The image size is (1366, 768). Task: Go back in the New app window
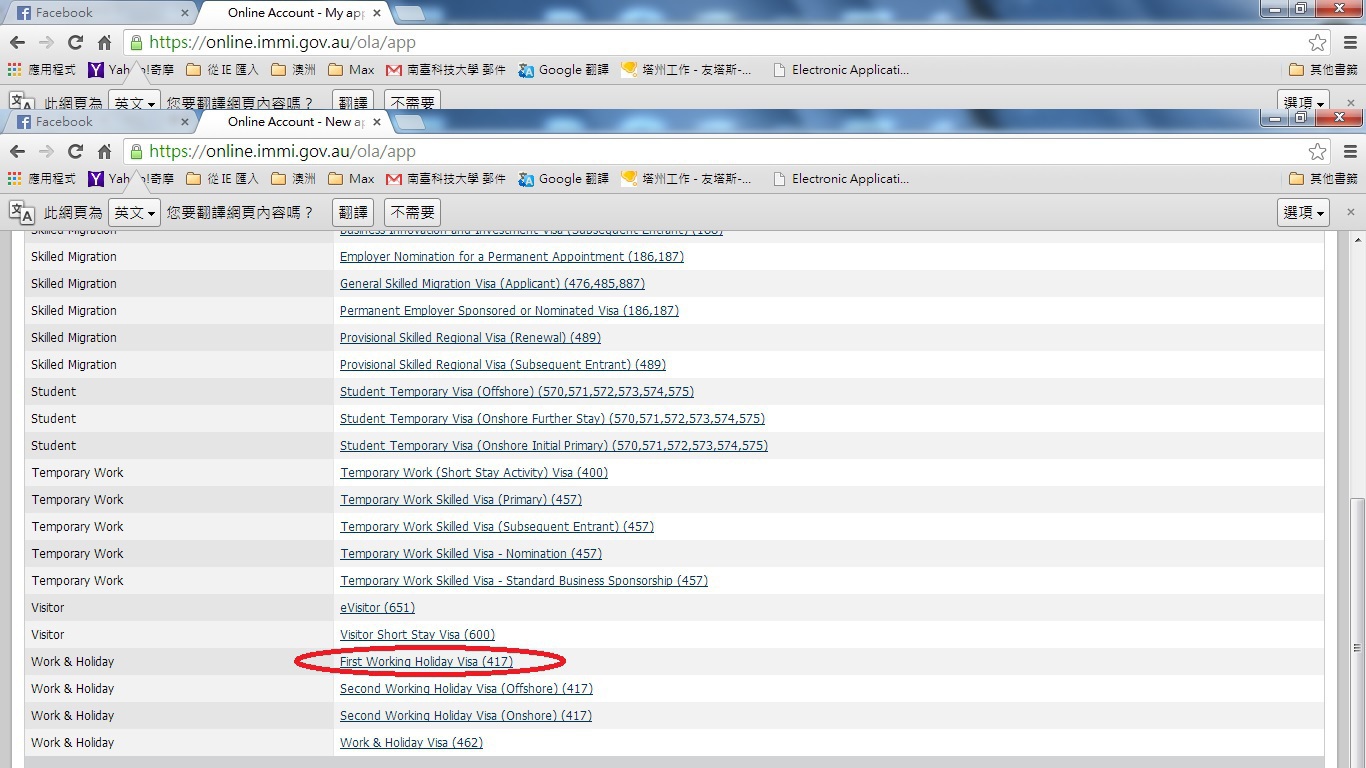pyautogui.click(x=17, y=152)
